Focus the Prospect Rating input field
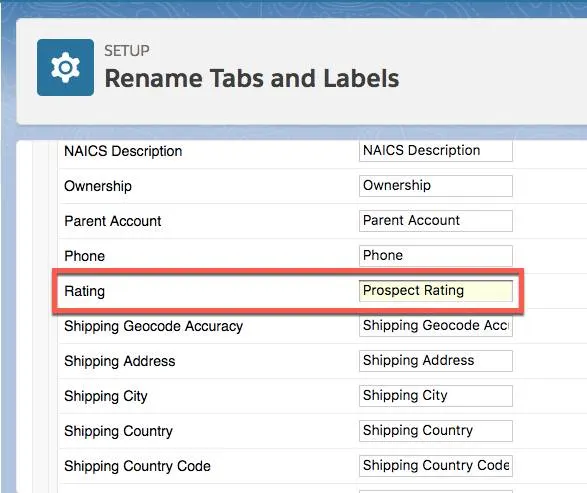The image size is (587, 493). coord(436,291)
